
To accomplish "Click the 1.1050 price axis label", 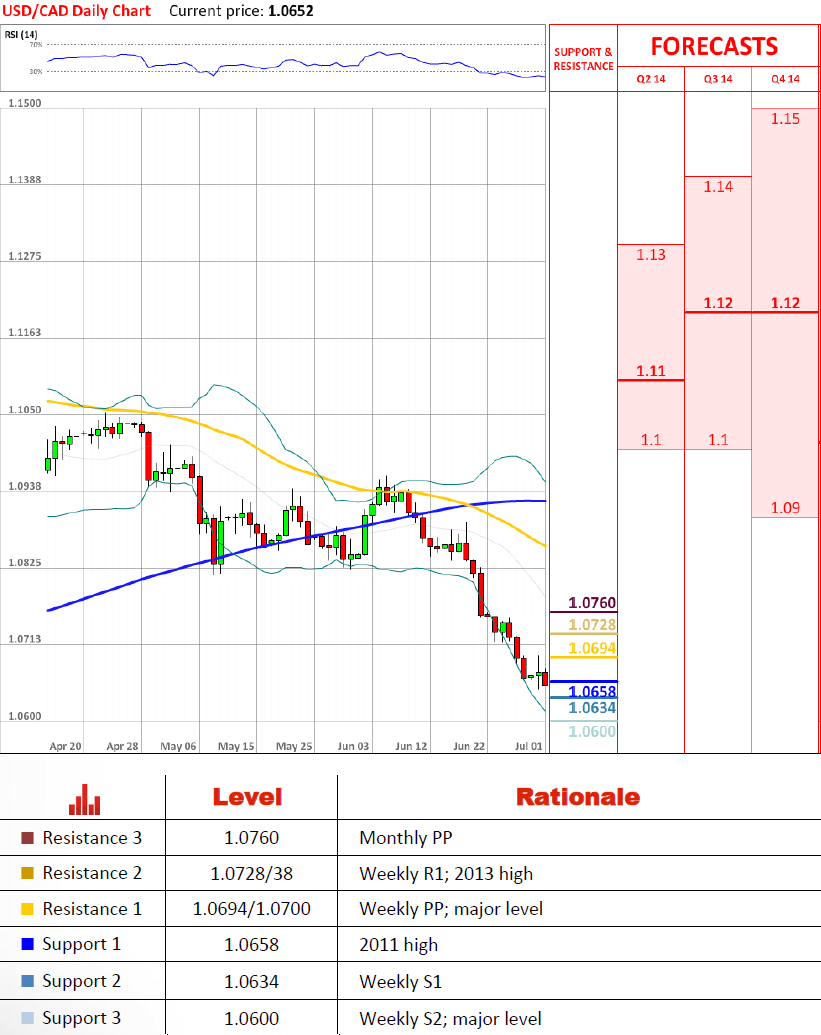I will (24, 409).
